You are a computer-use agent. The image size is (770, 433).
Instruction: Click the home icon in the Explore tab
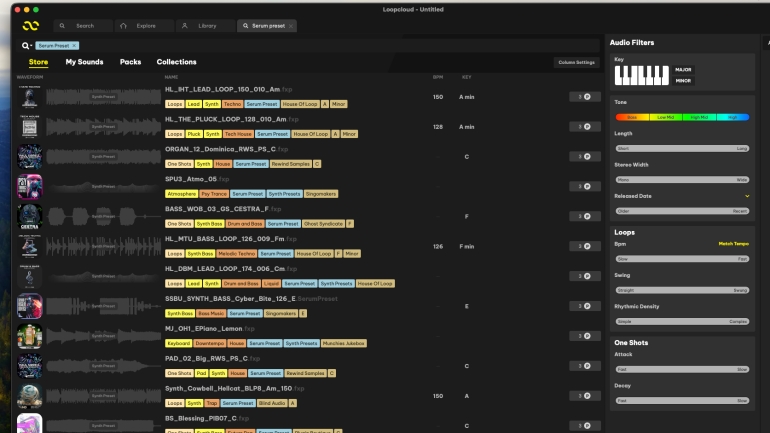pyautogui.click(x=123, y=26)
